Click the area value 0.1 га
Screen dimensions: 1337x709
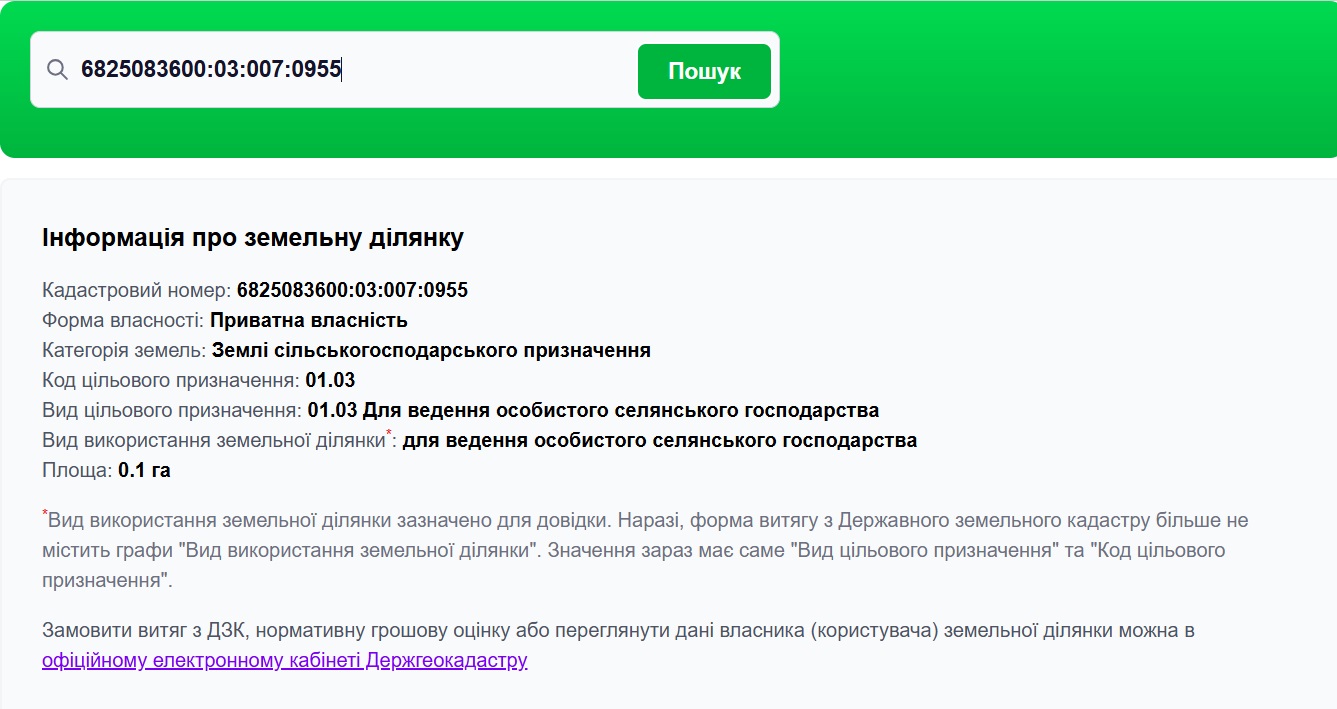coord(144,471)
